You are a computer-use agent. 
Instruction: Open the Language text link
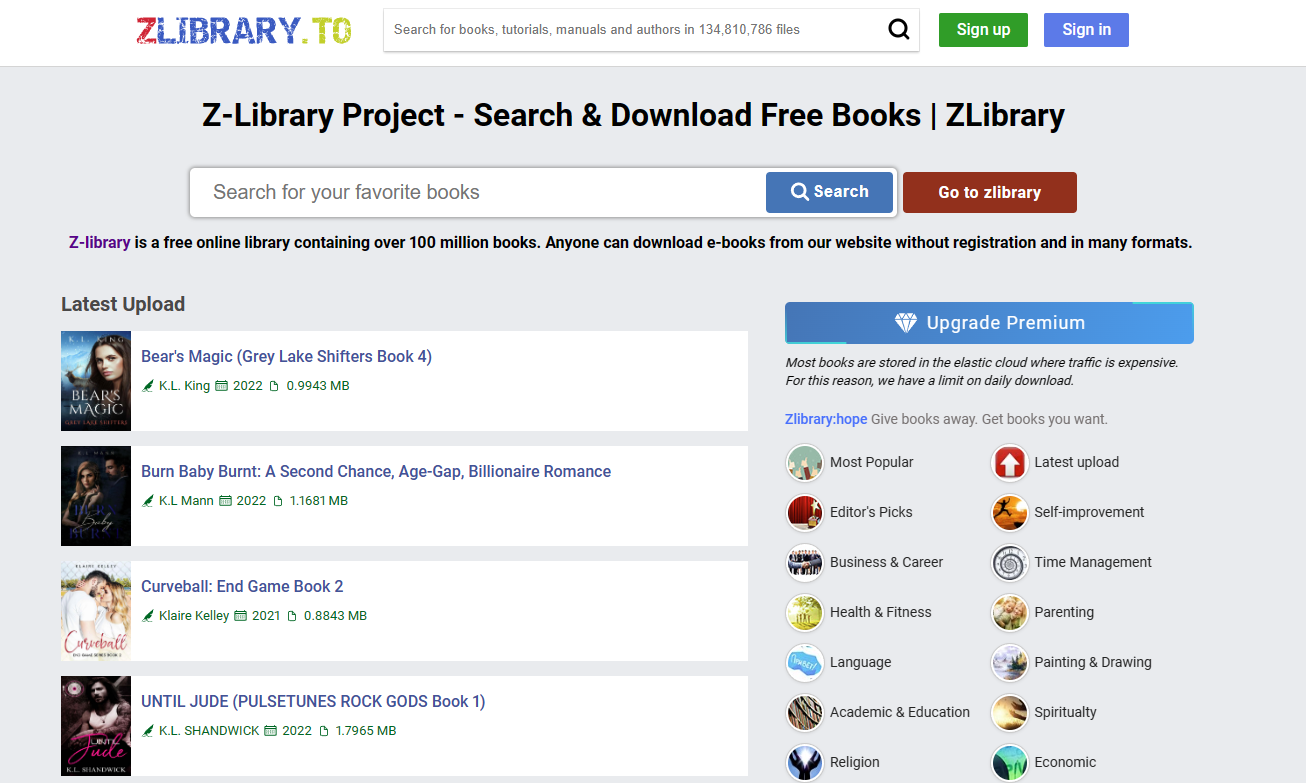(860, 662)
